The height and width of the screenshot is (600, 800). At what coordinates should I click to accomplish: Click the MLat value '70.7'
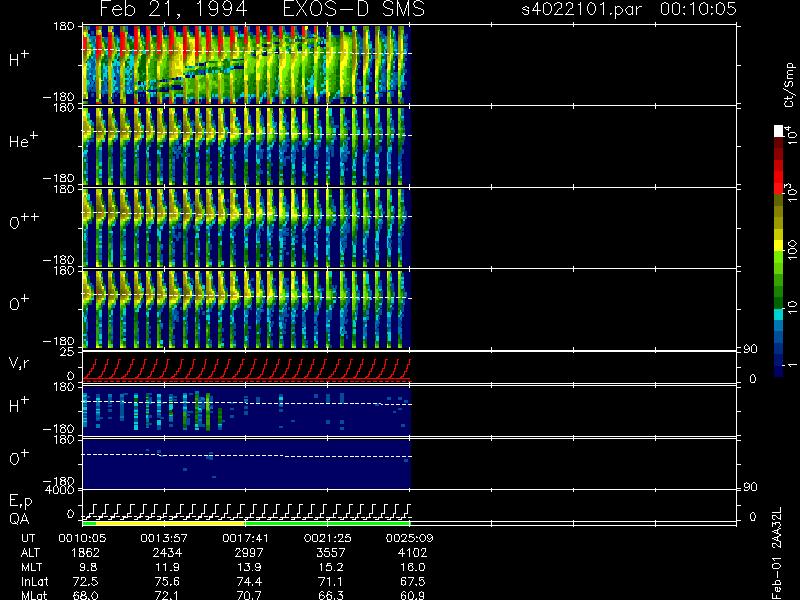(249, 595)
